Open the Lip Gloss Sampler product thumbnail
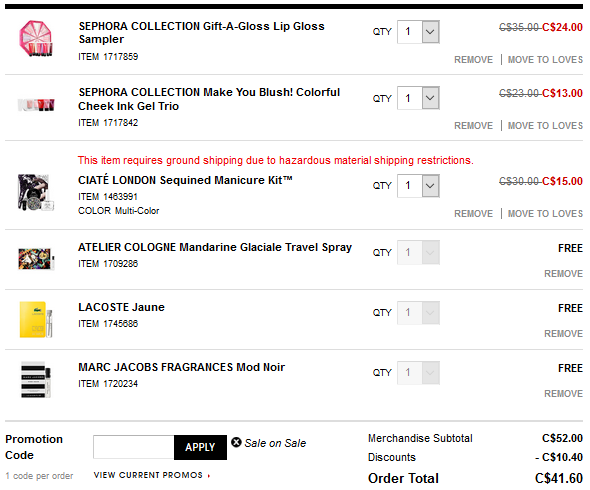This screenshot has height=490, width=590. point(36,39)
